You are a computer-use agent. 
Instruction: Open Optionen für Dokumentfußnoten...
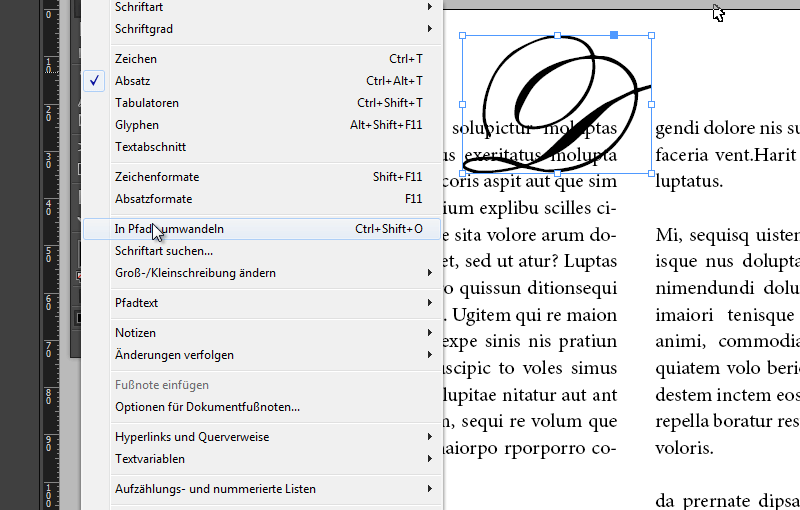click(262, 407)
